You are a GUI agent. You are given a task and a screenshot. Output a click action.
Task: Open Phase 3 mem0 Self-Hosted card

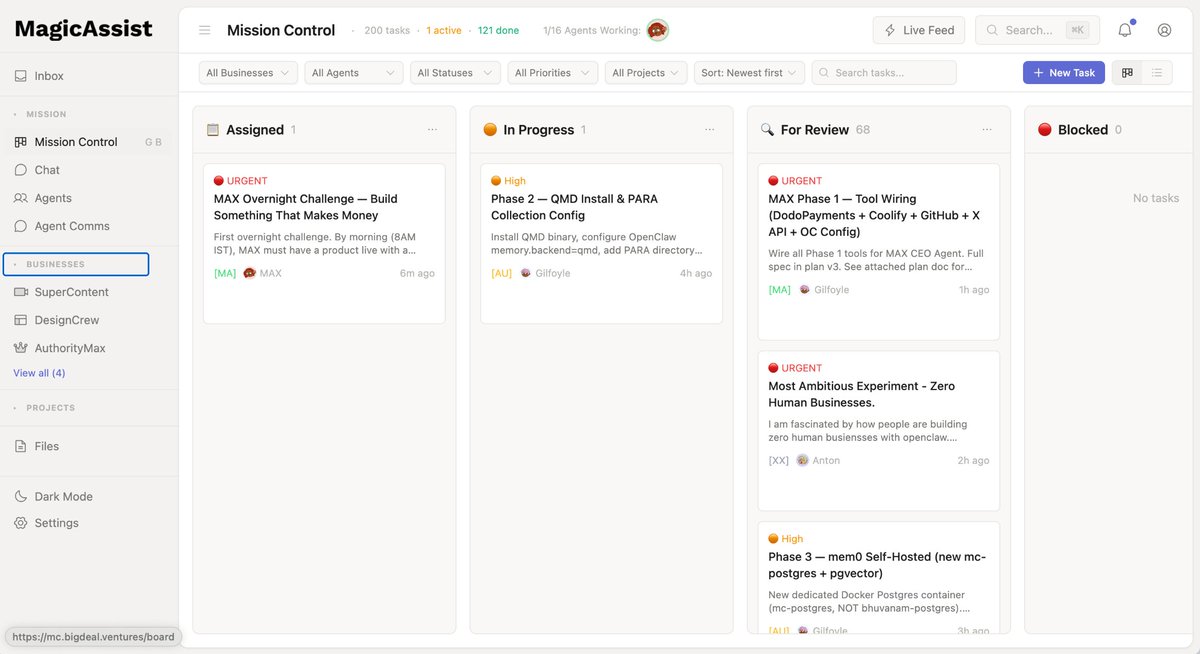coord(879,577)
